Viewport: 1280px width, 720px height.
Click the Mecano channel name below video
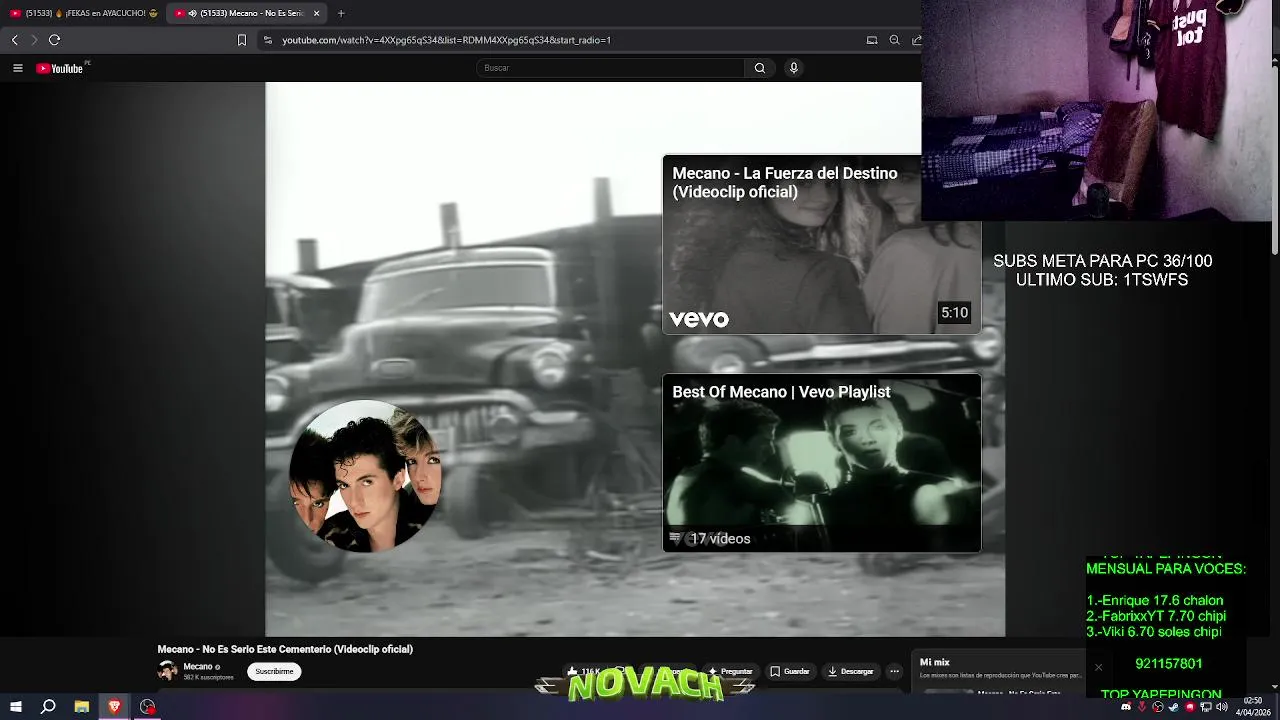(x=198, y=667)
